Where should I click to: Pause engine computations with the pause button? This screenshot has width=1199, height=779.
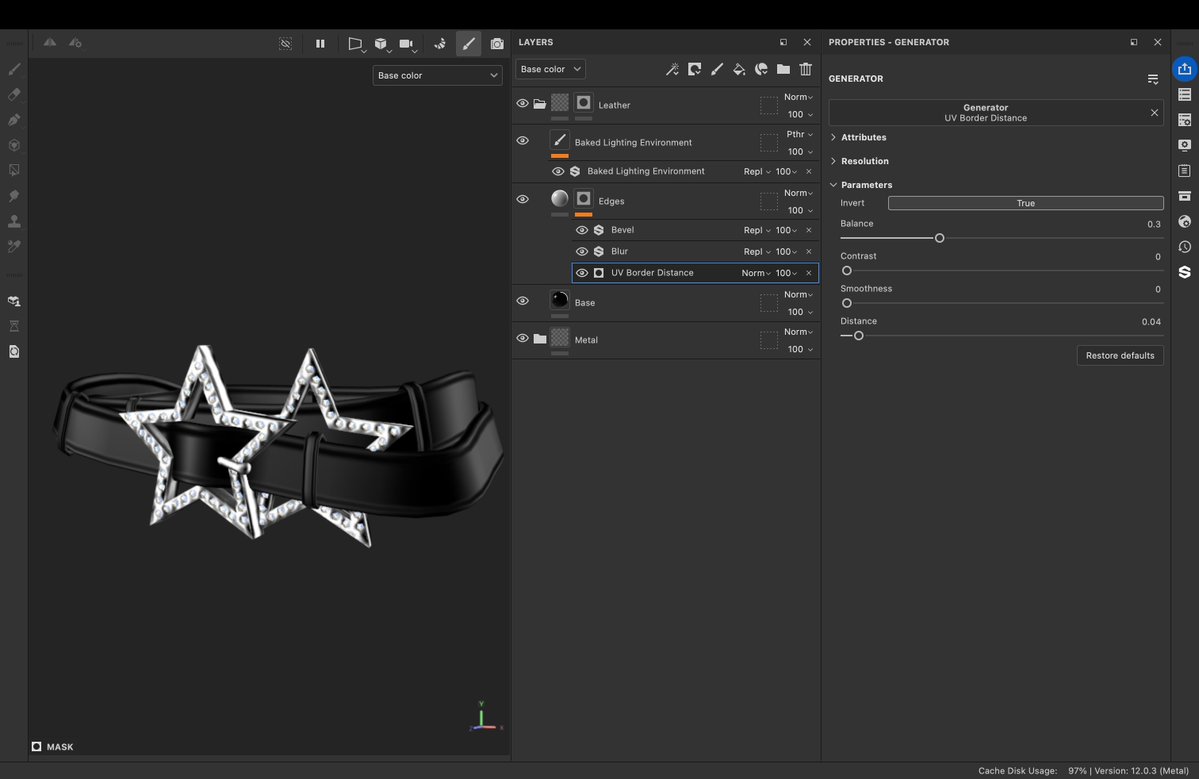click(320, 44)
